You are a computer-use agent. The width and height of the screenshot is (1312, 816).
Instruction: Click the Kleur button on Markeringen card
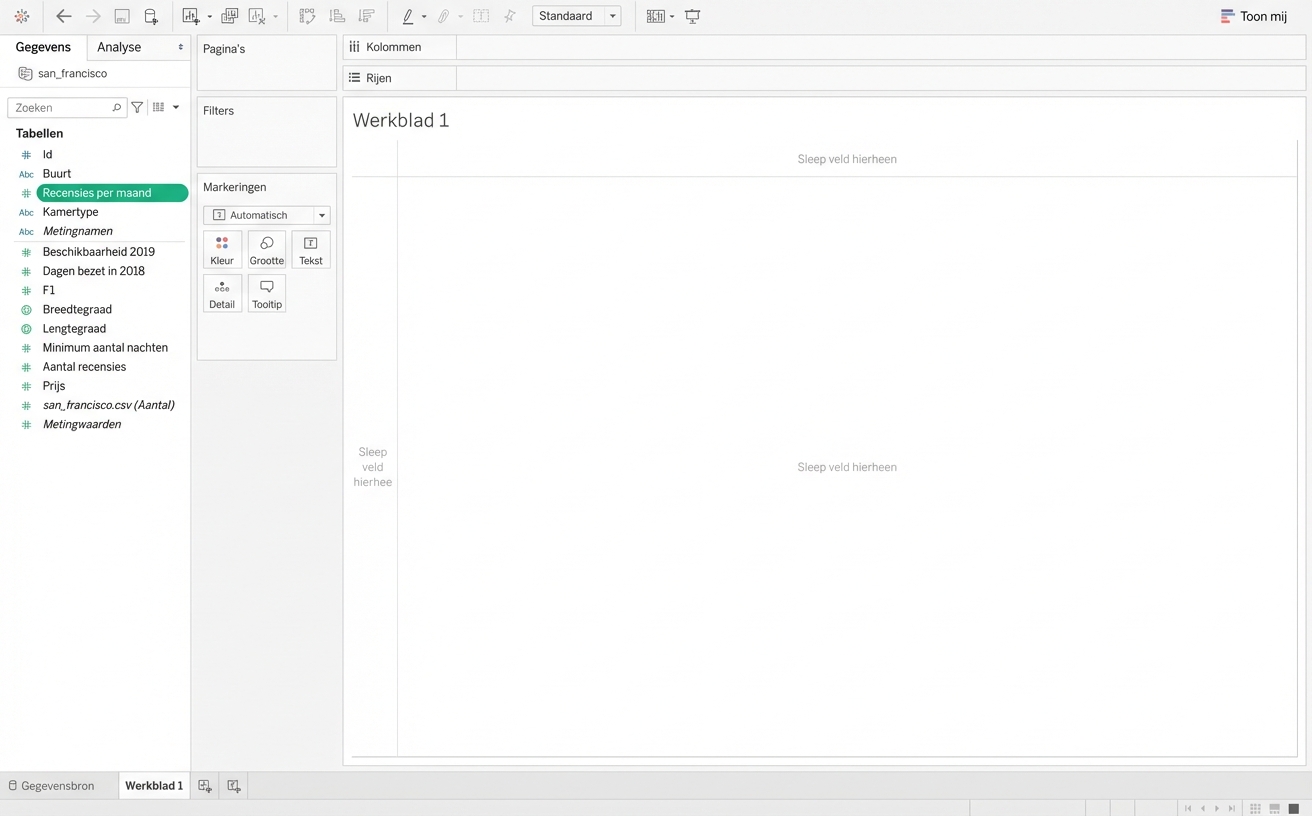pyautogui.click(x=222, y=250)
